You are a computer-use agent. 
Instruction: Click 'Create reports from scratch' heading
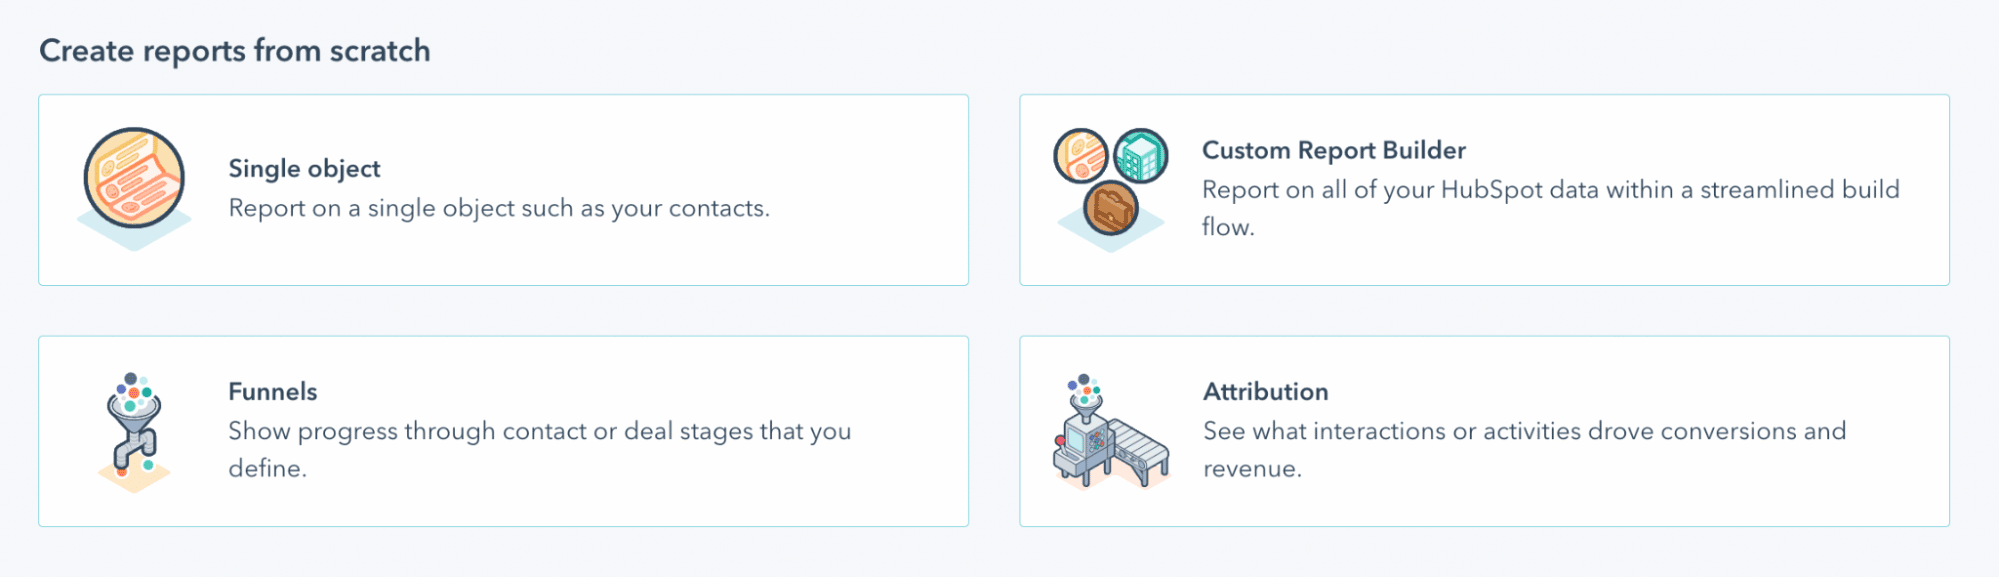click(x=235, y=50)
